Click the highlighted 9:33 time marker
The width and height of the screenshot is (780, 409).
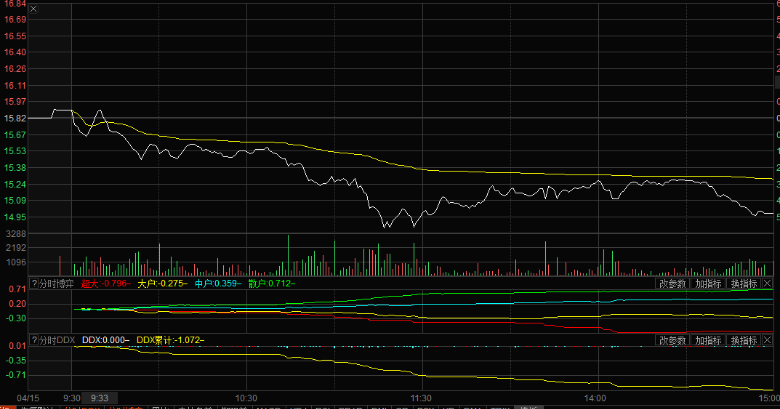coord(96,398)
